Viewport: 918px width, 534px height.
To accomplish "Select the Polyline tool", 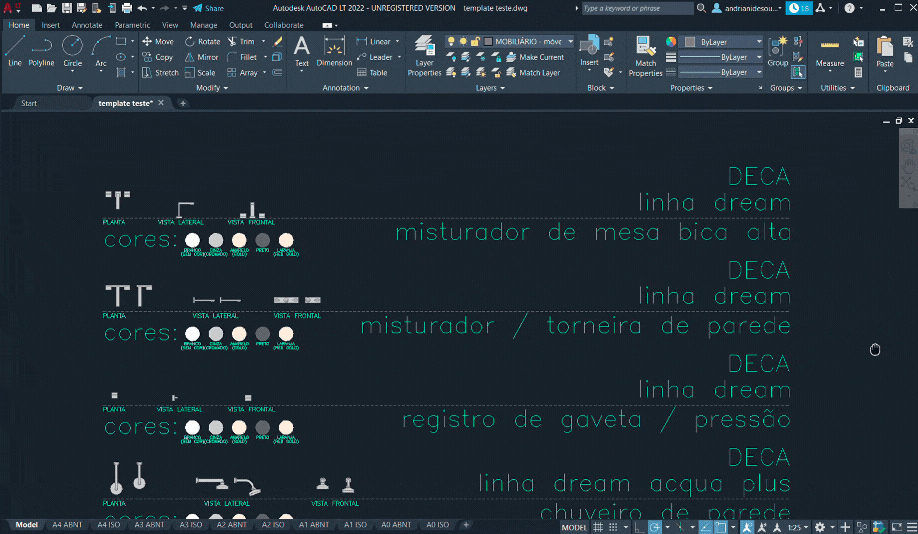I will coord(41,51).
